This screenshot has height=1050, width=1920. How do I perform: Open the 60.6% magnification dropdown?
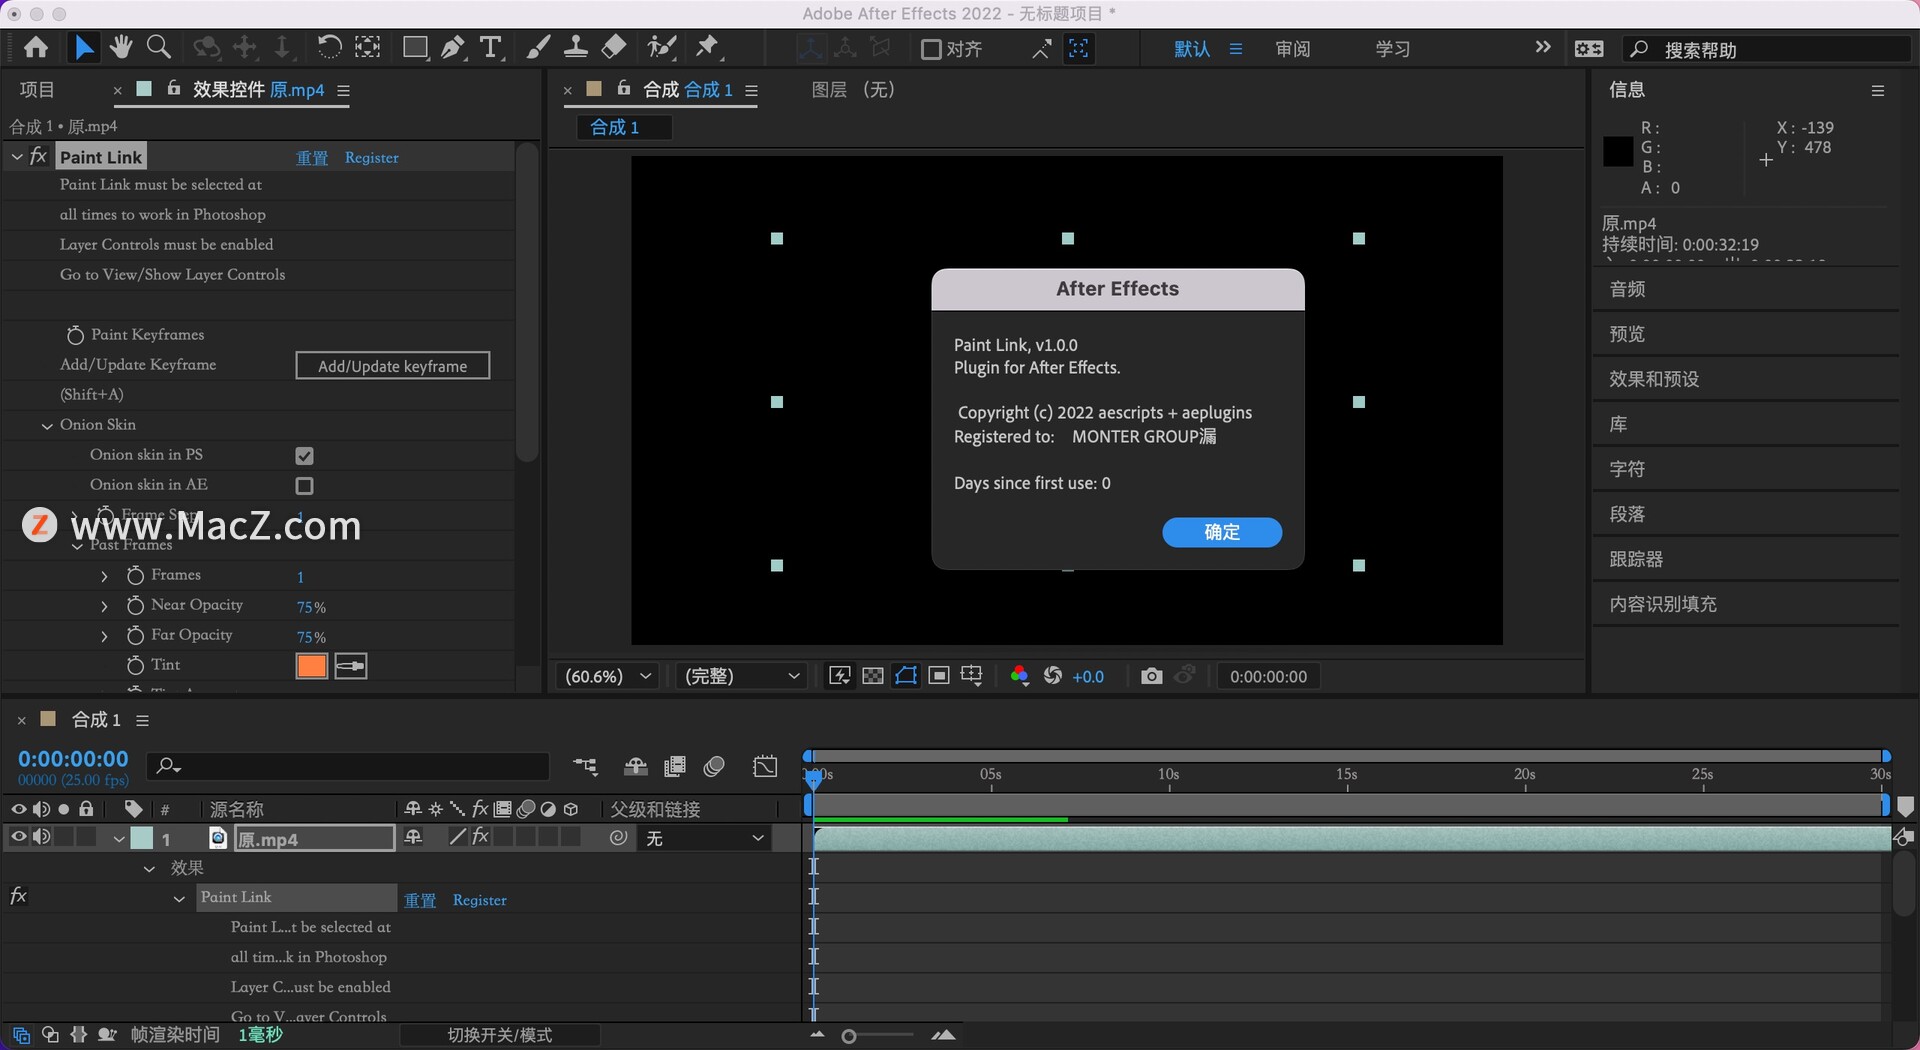pos(608,676)
